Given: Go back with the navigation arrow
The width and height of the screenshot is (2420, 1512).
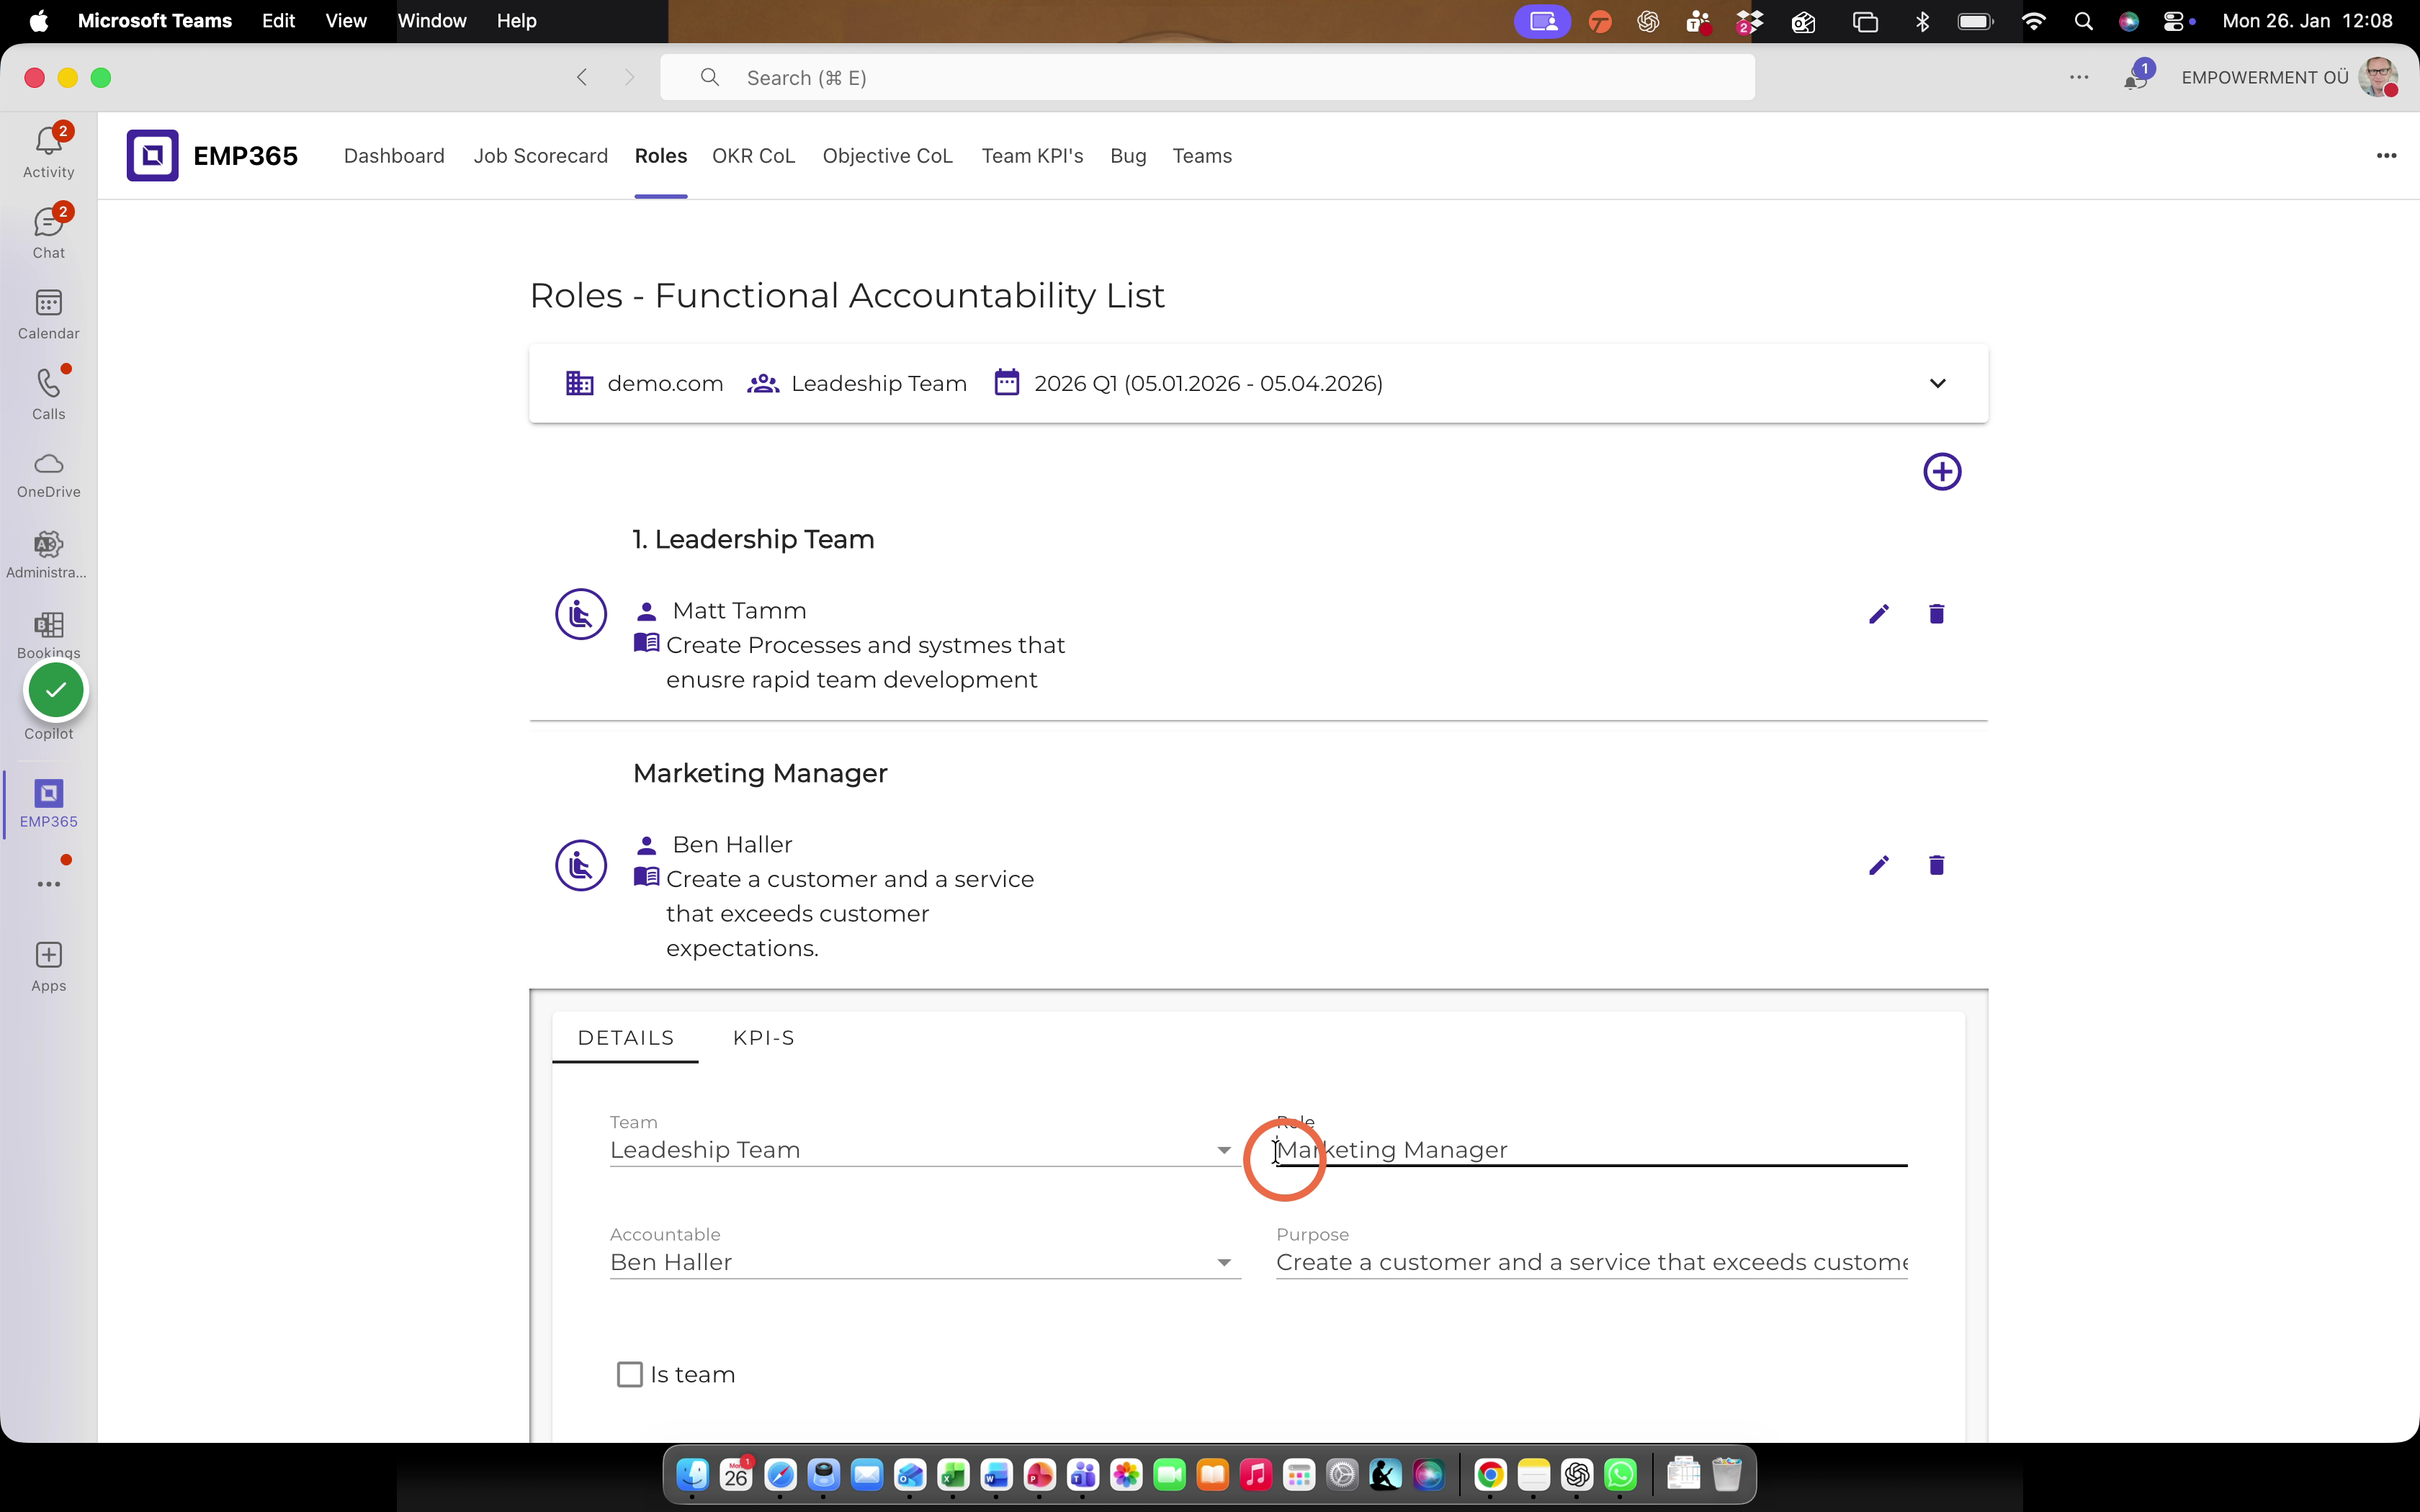Looking at the screenshot, I should point(582,78).
